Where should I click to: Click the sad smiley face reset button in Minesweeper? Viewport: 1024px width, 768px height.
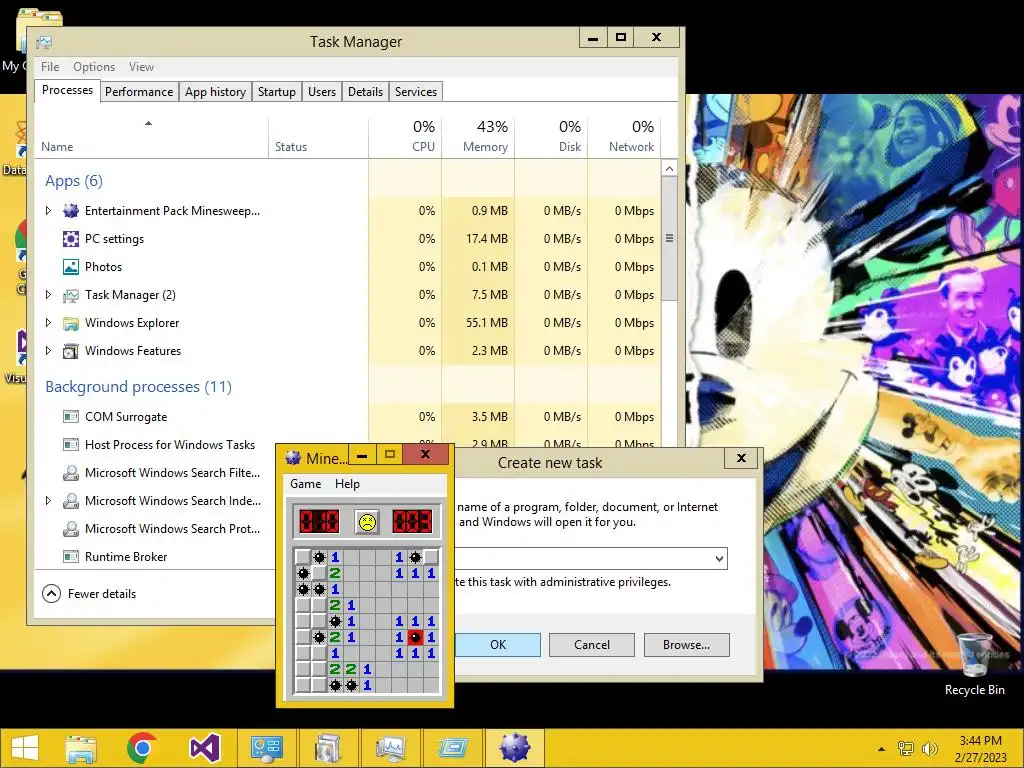(x=367, y=521)
